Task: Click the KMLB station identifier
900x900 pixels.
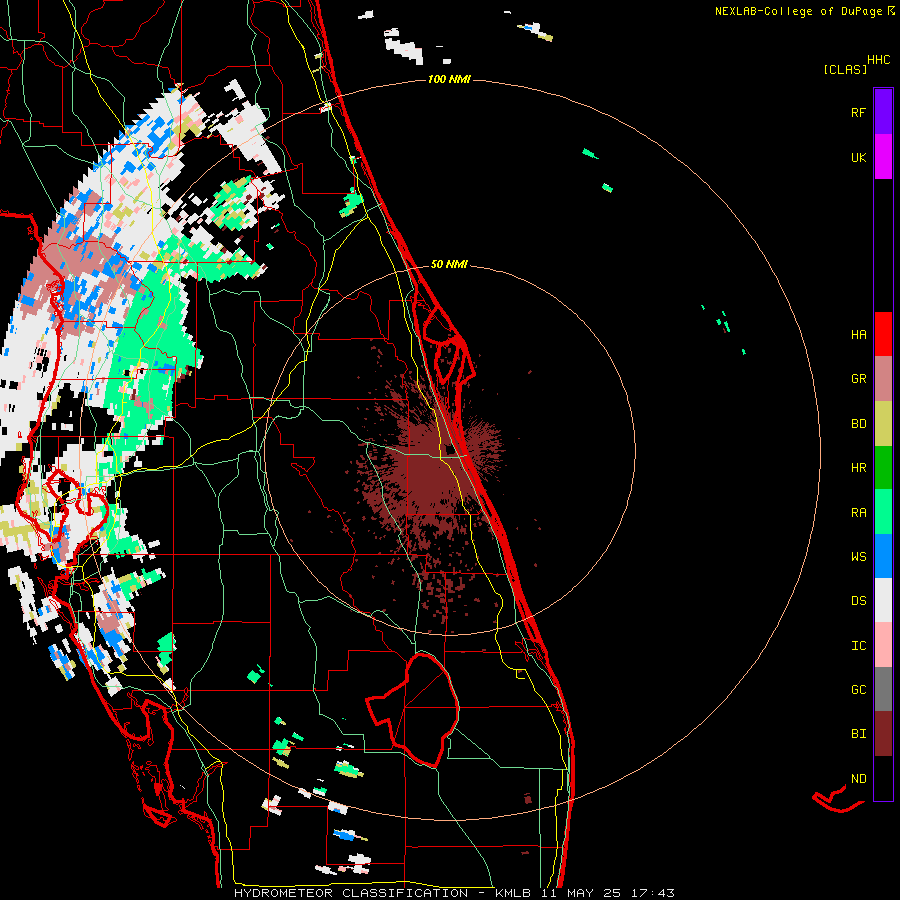Action: [511, 893]
